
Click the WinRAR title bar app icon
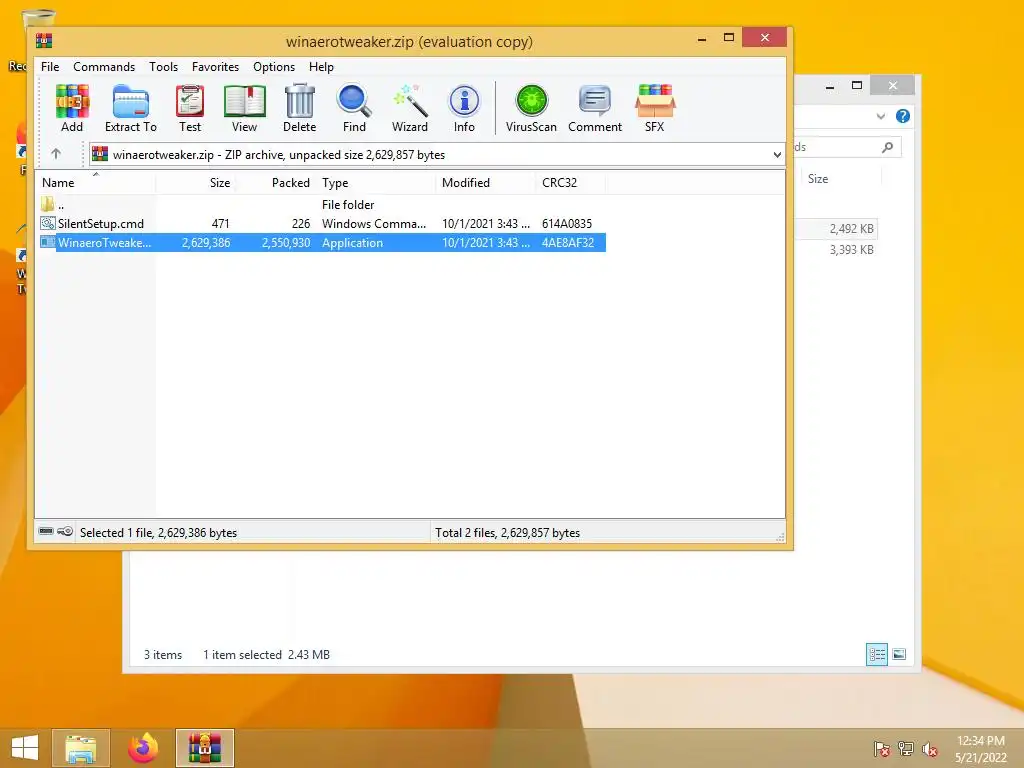point(44,41)
